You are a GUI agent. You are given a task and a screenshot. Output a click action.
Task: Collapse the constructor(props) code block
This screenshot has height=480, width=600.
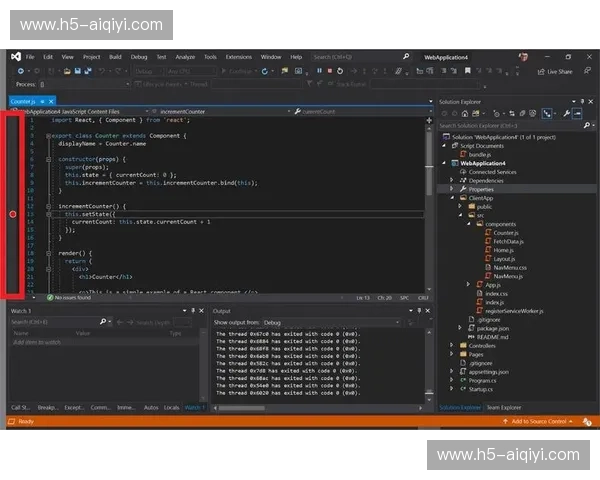coord(49,159)
